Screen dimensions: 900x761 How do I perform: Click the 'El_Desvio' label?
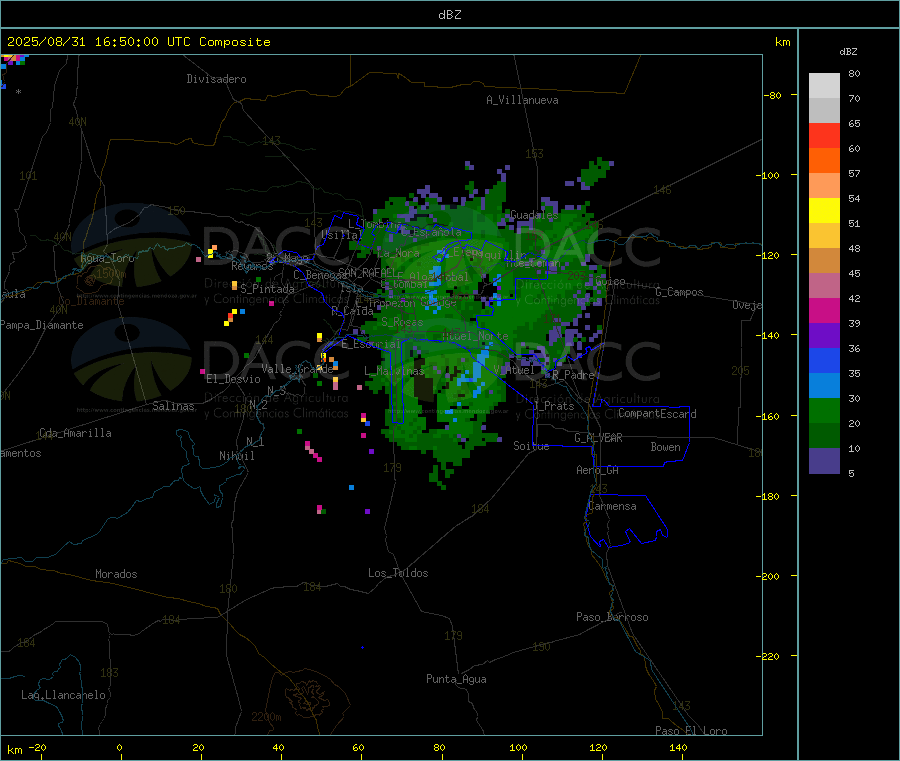click(x=234, y=379)
